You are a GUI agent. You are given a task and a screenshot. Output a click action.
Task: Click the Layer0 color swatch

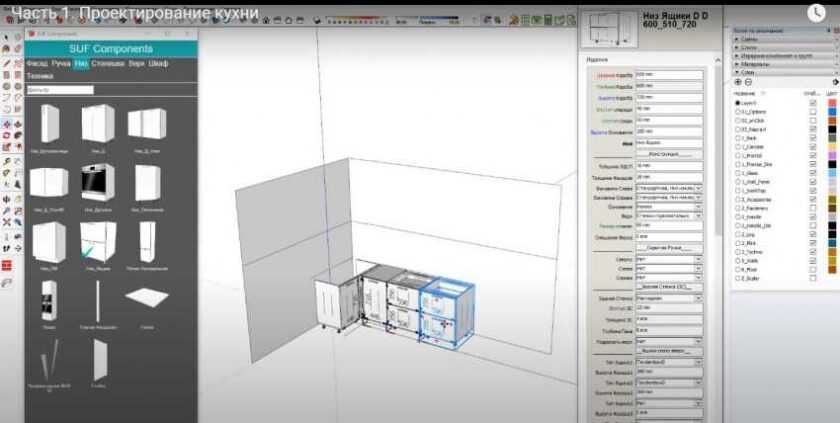point(832,102)
